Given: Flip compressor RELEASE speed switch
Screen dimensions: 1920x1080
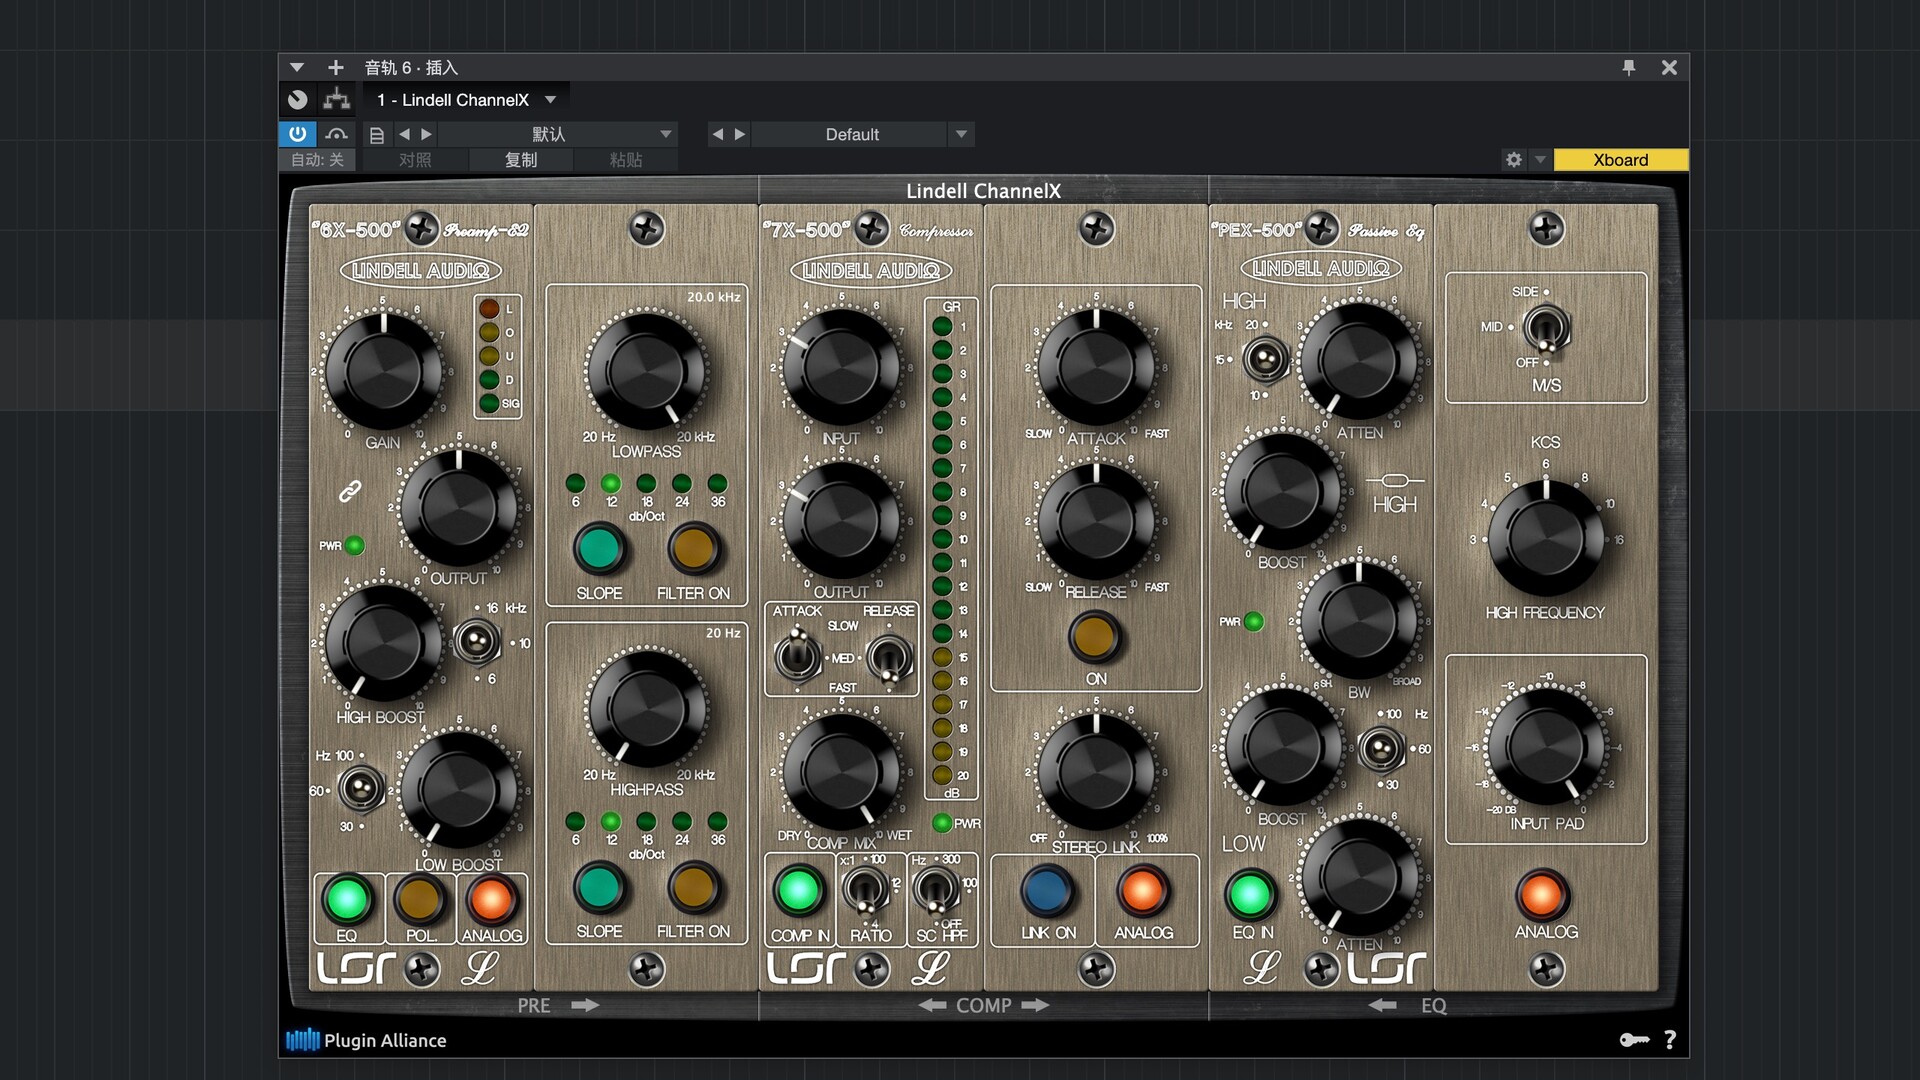Looking at the screenshot, I should tap(889, 659).
